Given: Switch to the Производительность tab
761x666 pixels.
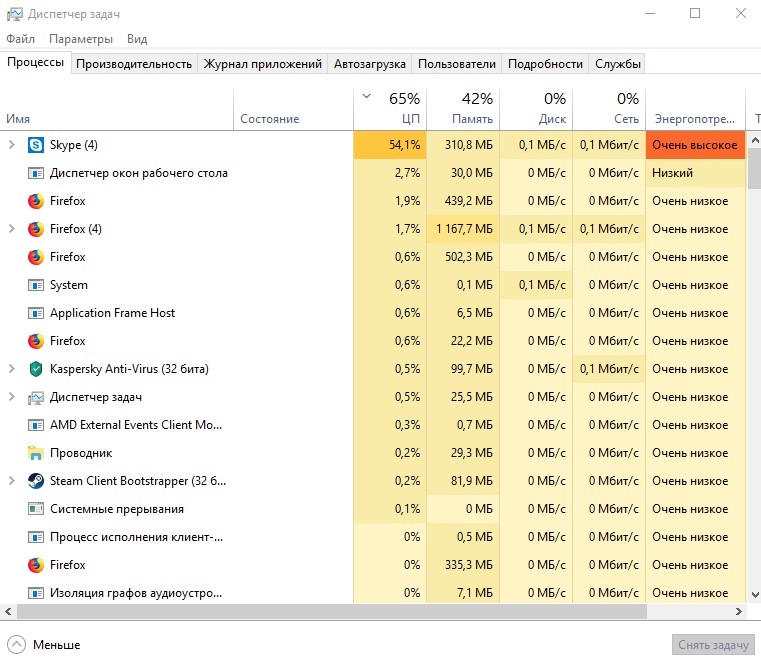Looking at the screenshot, I should pyautogui.click(x=134, y=64).
